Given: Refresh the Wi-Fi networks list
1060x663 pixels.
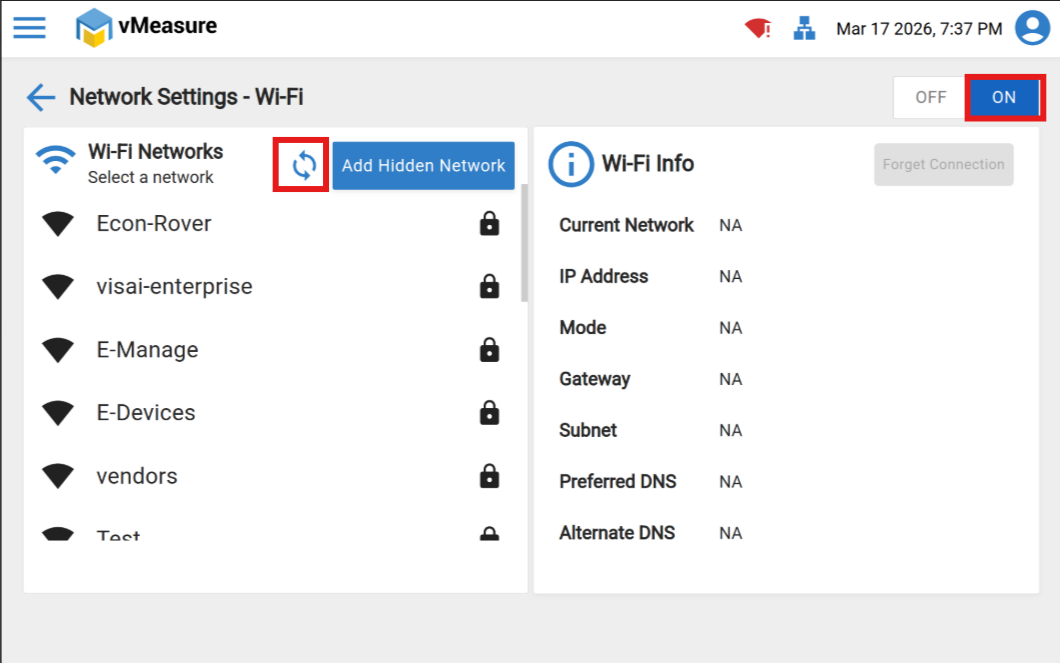Looking at the screenshot, I should (x=304, y=165).
